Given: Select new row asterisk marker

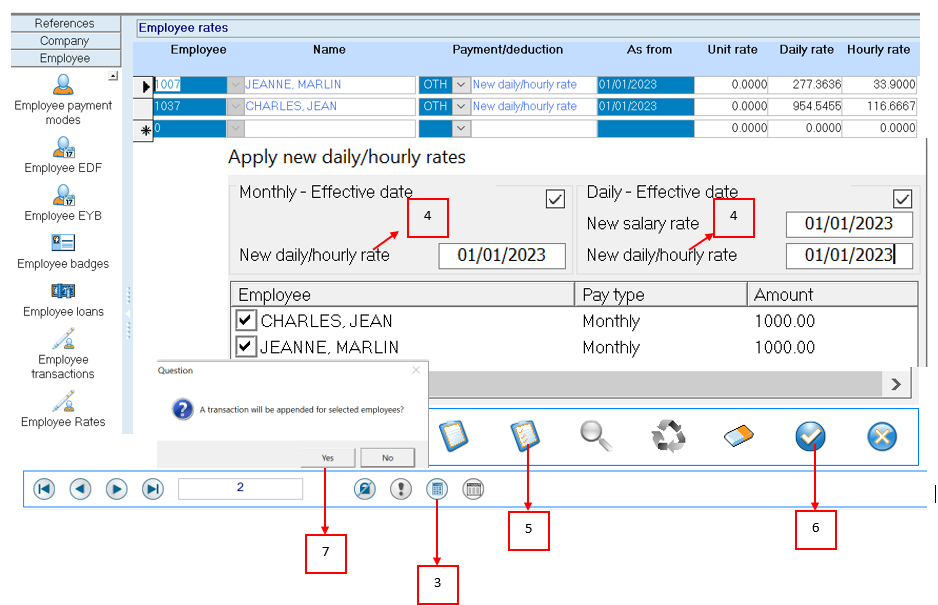Looking at the screenshot, I should click(x=144, y=130).
